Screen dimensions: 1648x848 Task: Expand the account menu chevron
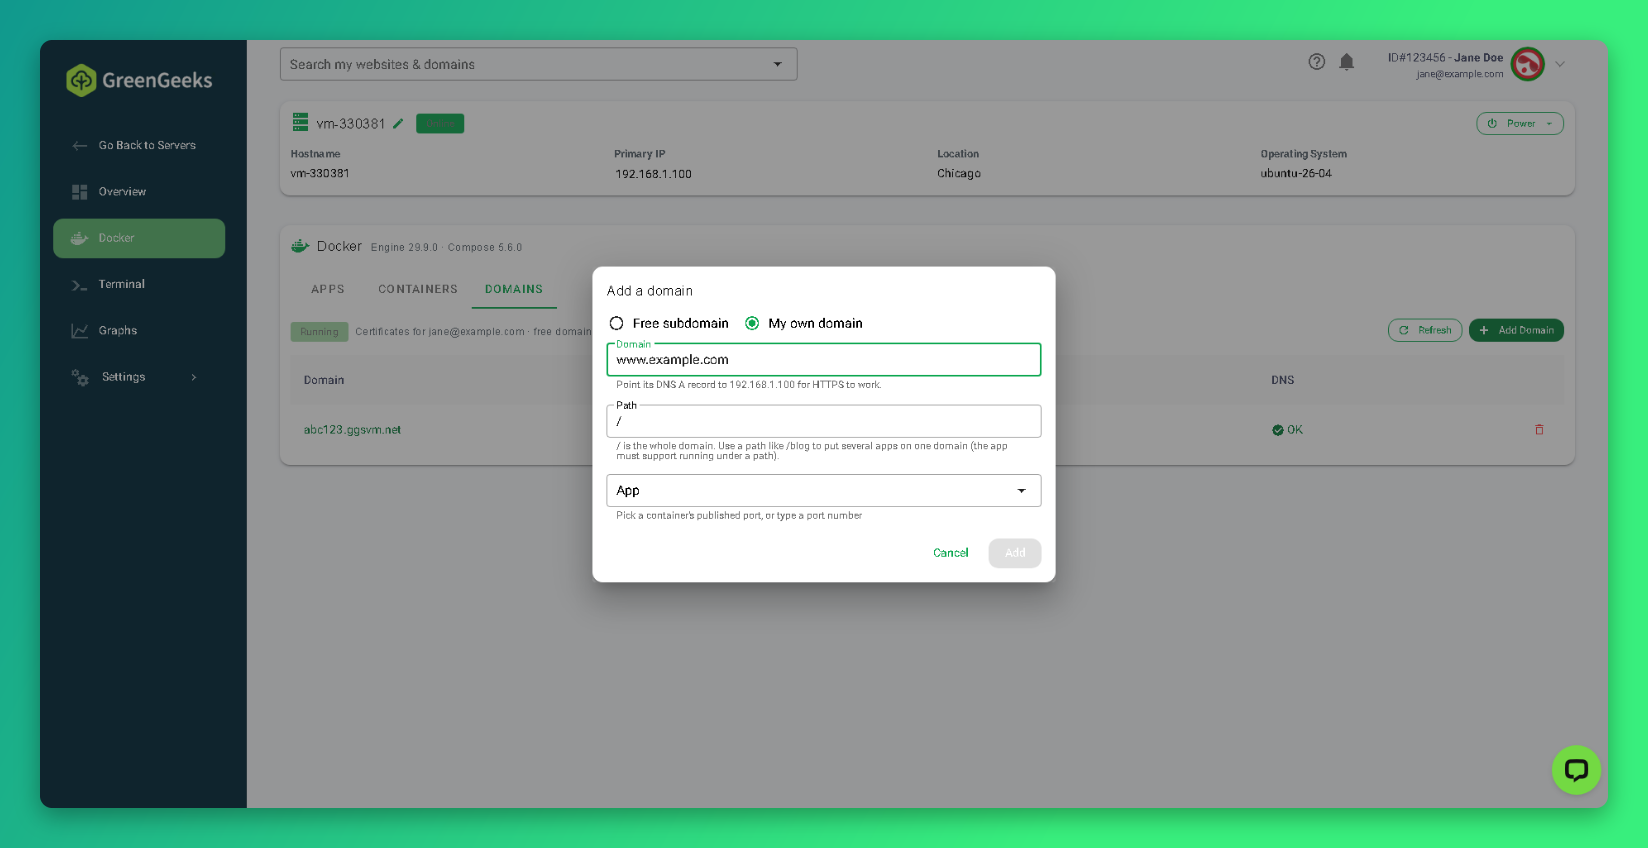[1560, 64]
